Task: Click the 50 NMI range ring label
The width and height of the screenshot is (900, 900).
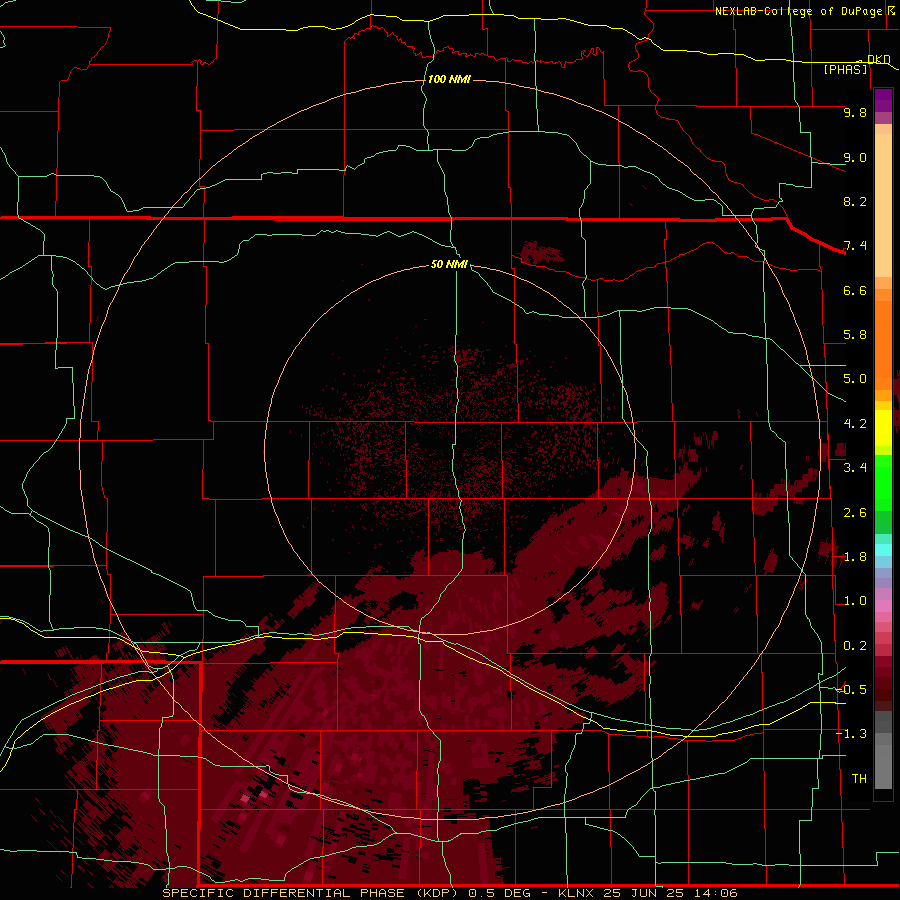Action: coord(449,264)
